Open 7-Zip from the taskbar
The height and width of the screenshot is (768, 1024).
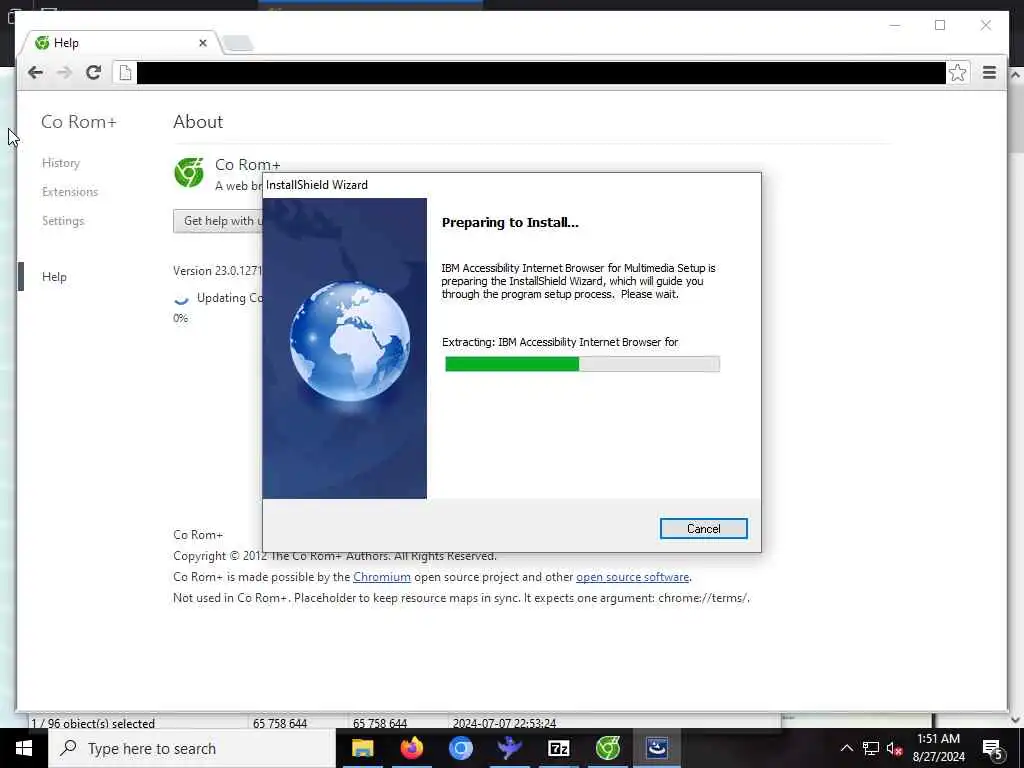pos(558,748)
